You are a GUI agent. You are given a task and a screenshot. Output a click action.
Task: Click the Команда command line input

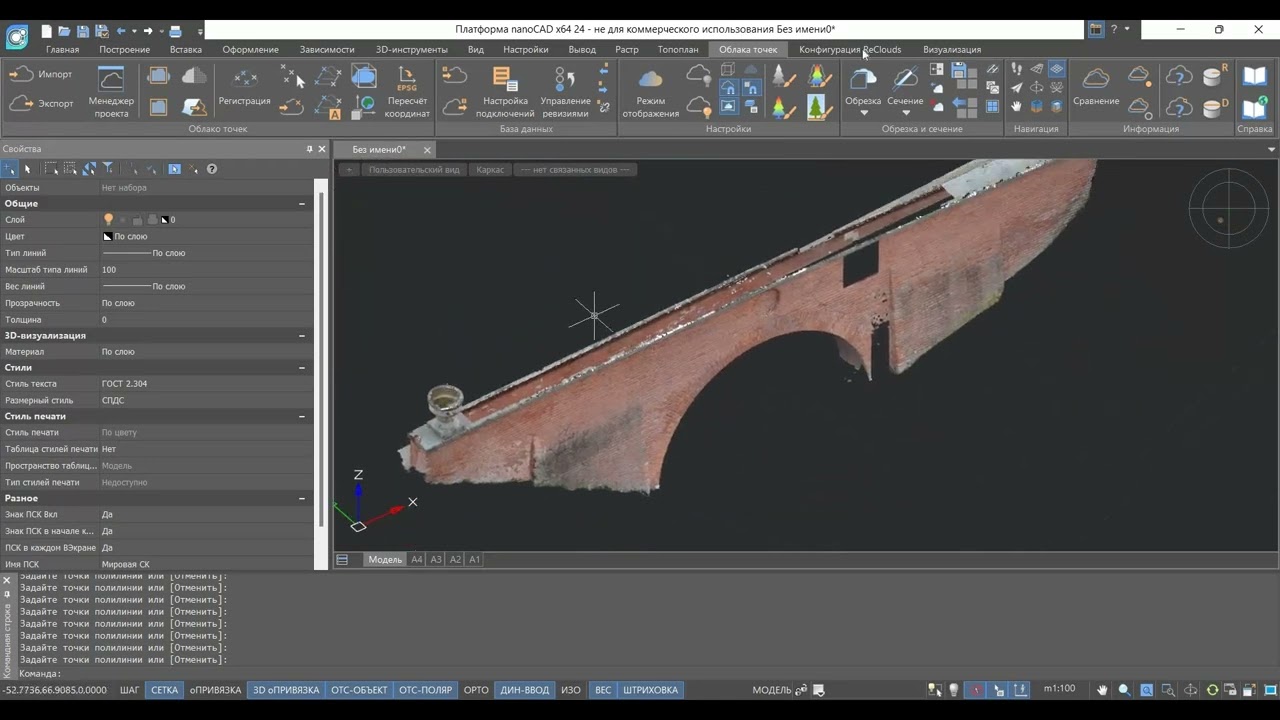point(640,674)
